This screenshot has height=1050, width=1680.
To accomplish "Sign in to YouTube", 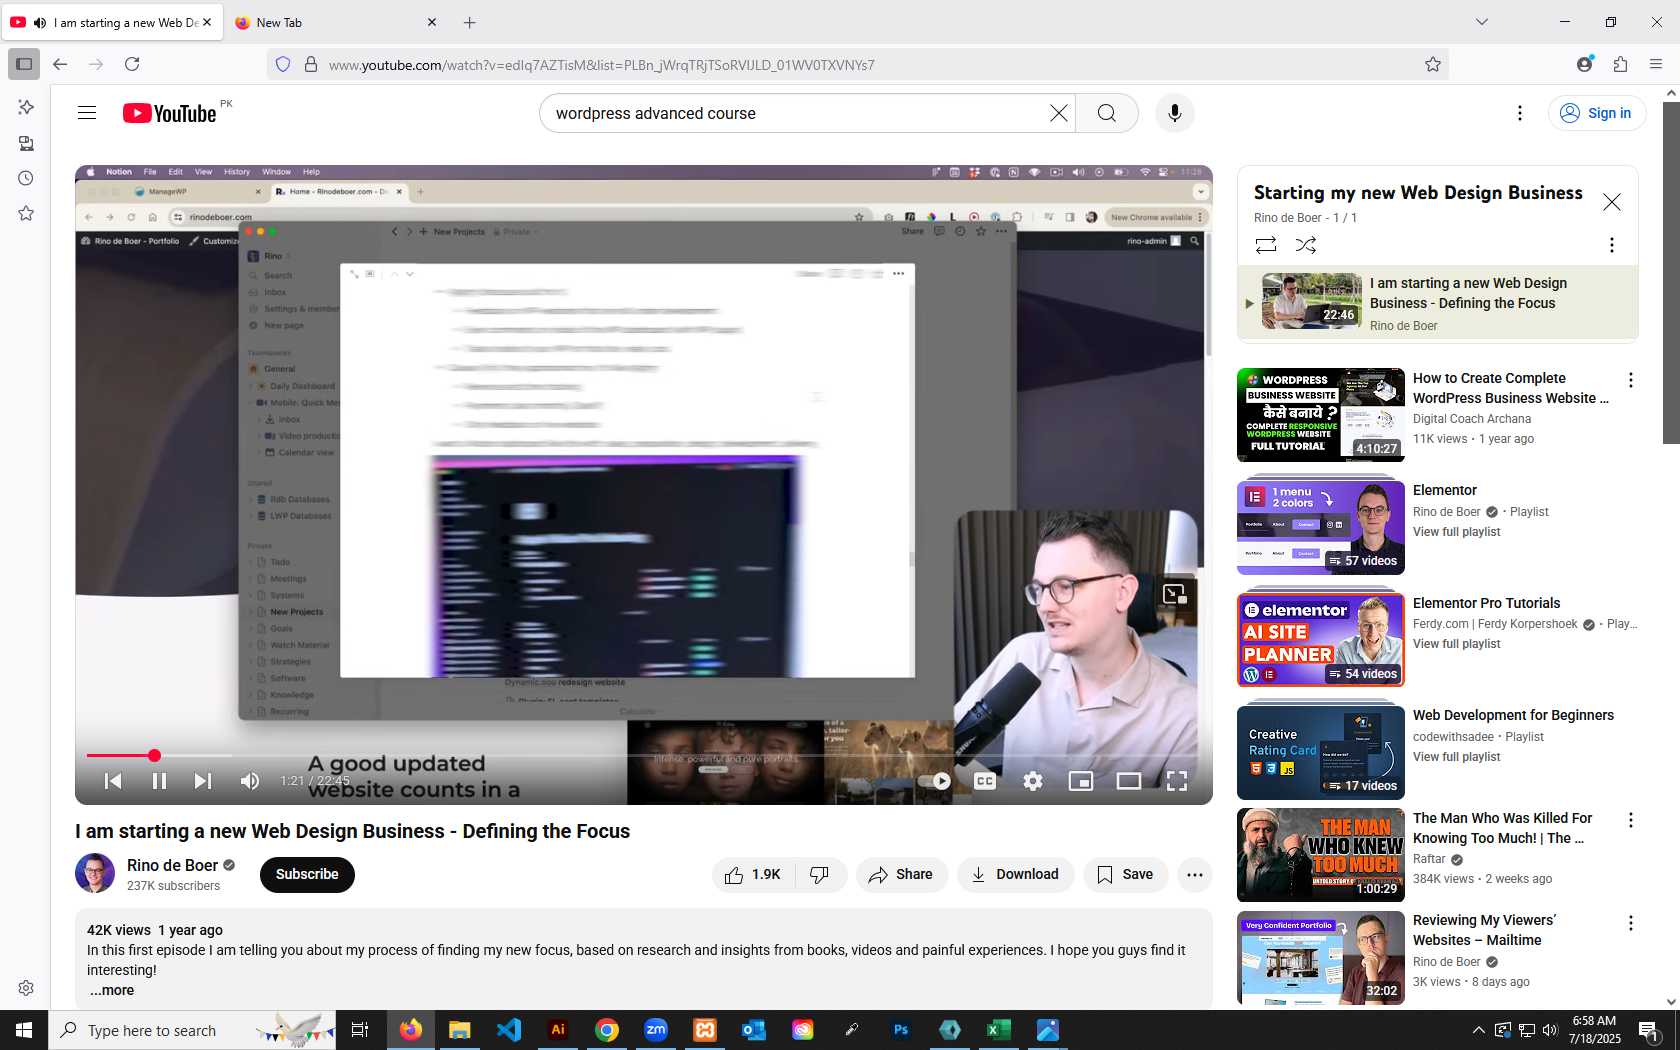I will pyautogui.click(x=1596, y=113).
